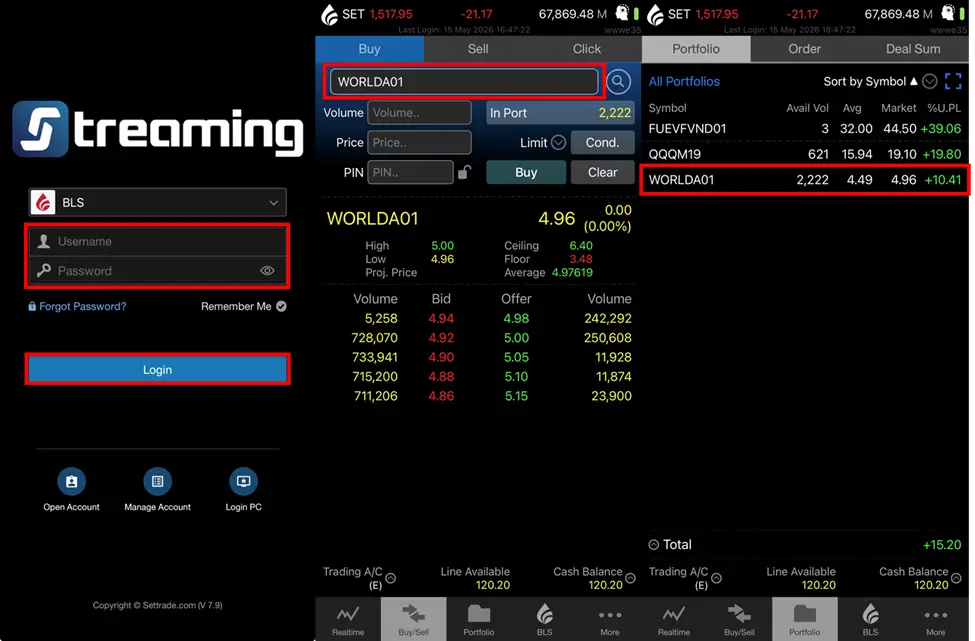Image resolution: width=975 pixels, height=641 pixels.
Task: Select the FUEVFVND01 portfolio row
Action: point(805,129)
